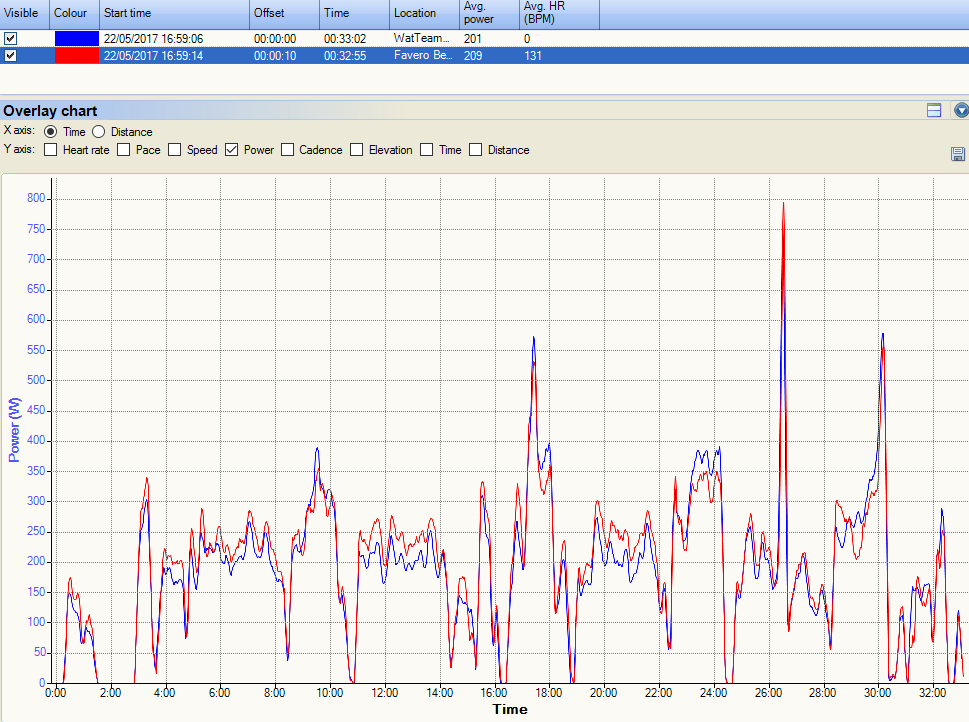The height and width of the screenshot is (722, 969).
Task: Select the Time radio button for X axis
Action: pyautogui.click(x=51, y=132)
